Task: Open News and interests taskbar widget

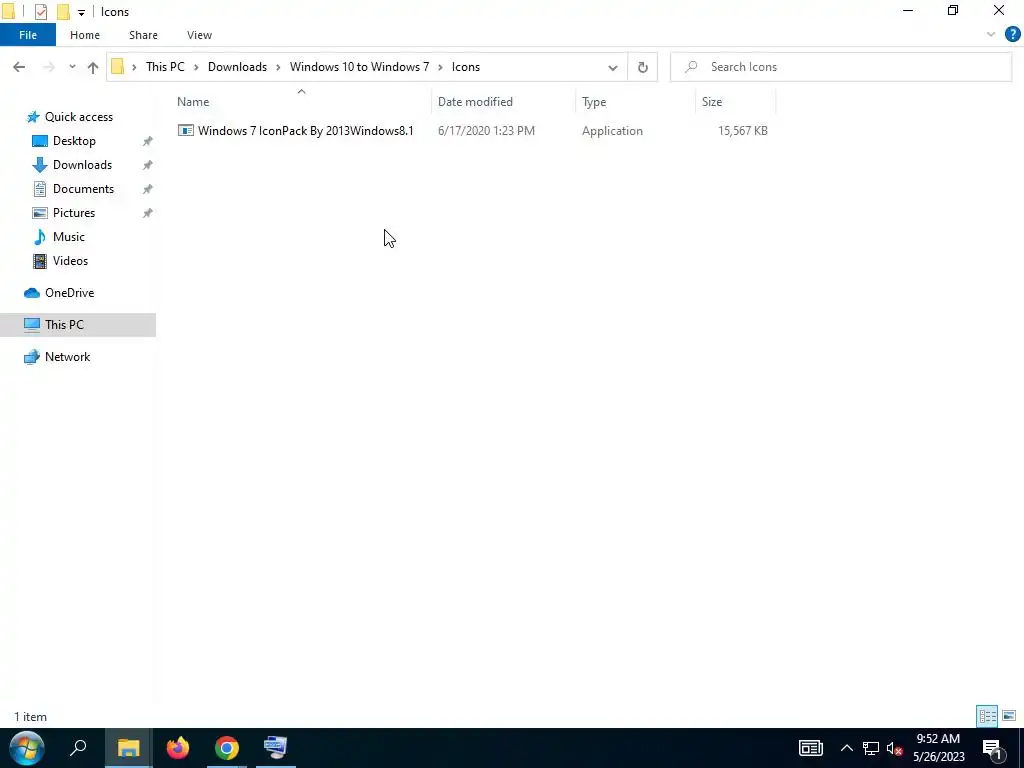Action: (x=810, y=748)
